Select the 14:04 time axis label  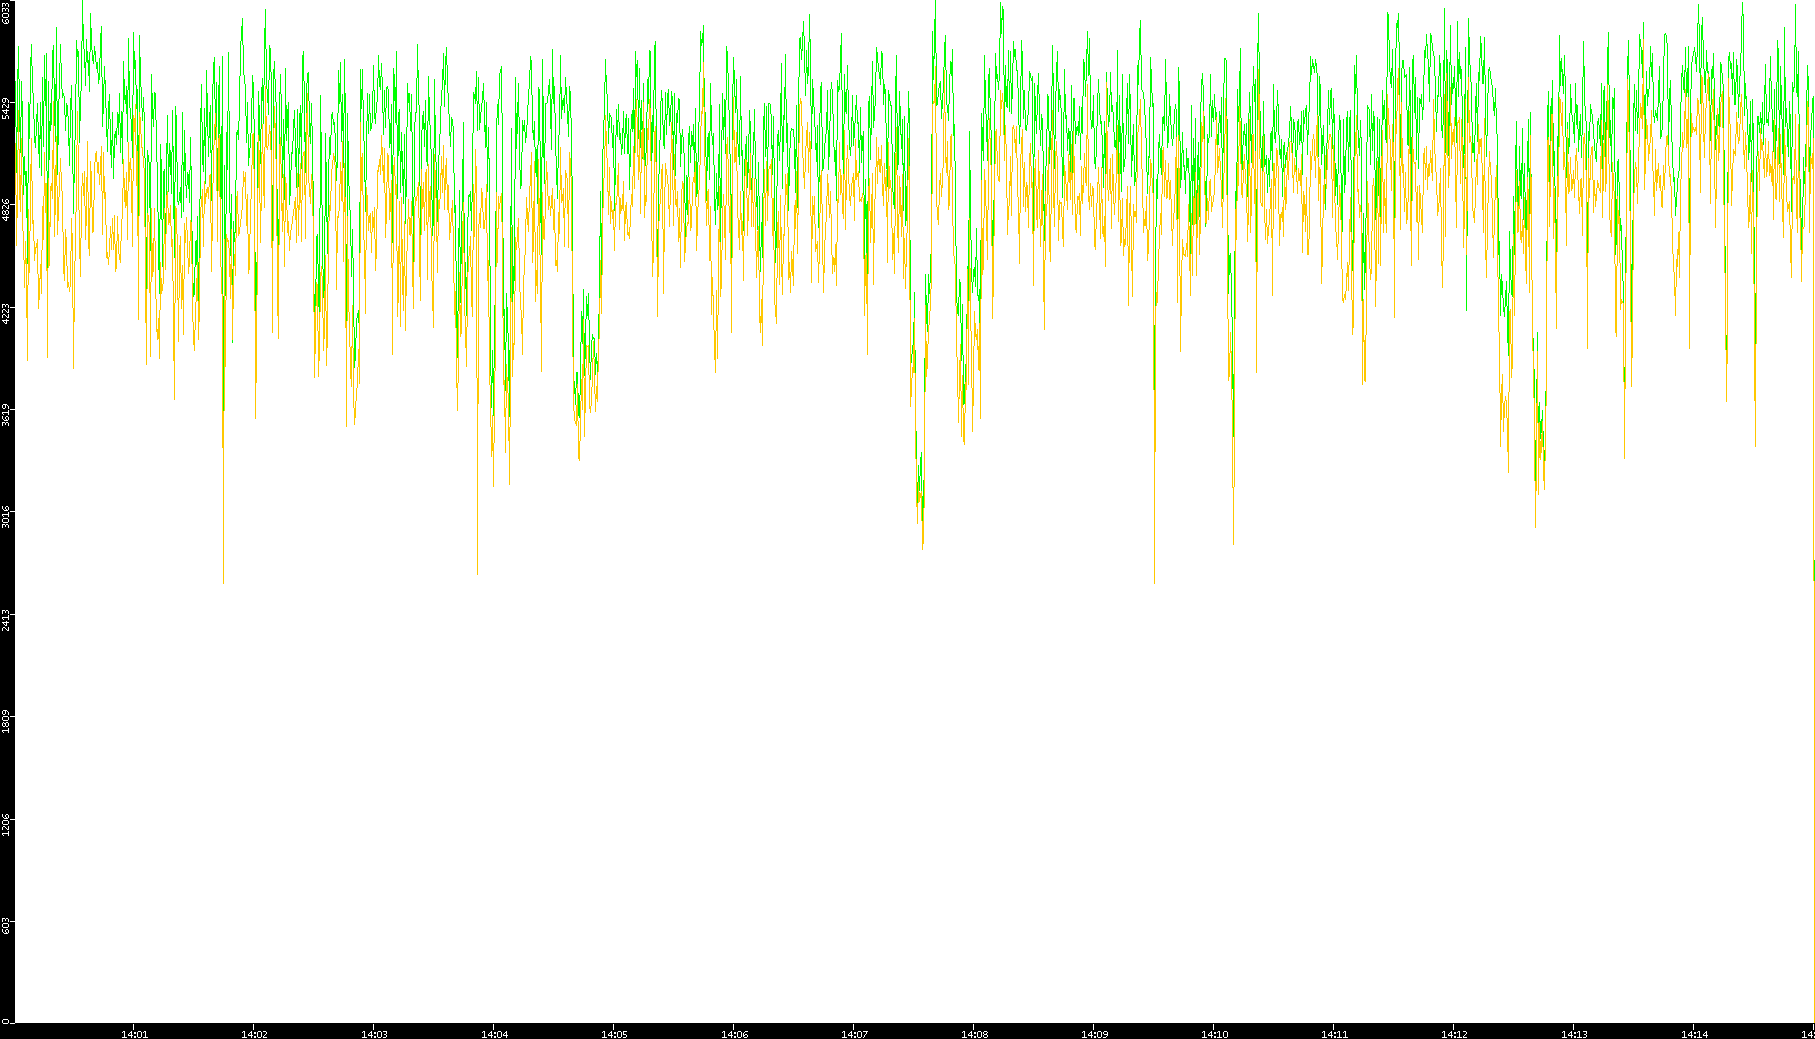(x=495, y=1034)
